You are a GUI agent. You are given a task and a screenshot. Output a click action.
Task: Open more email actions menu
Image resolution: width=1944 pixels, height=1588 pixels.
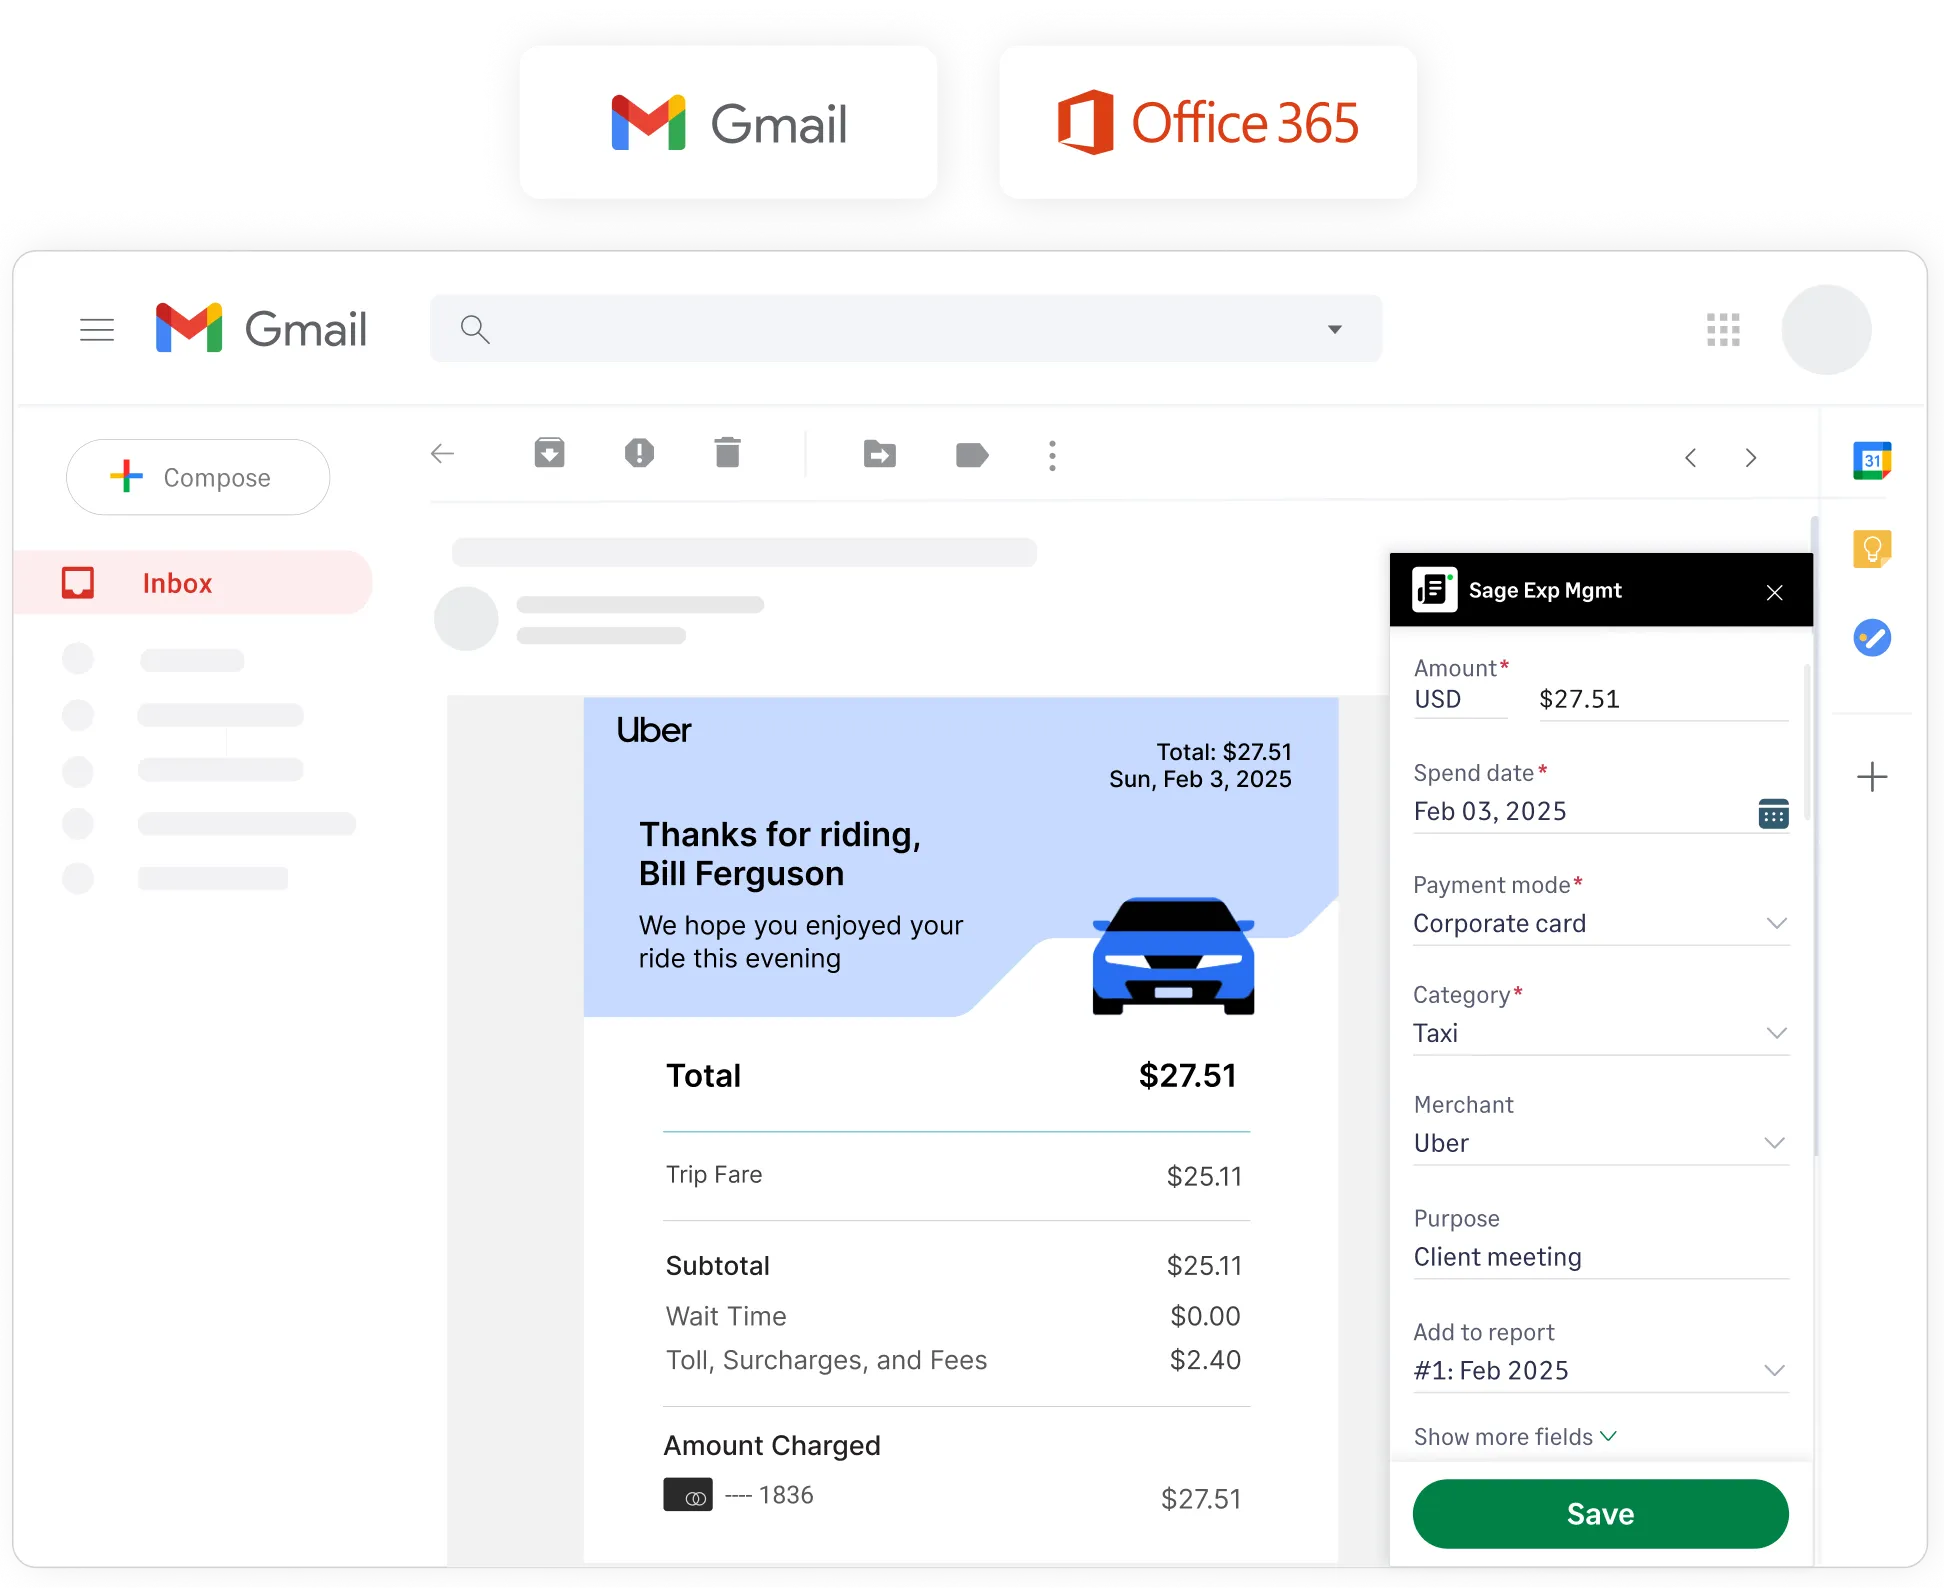click(x=1052, y=456)
